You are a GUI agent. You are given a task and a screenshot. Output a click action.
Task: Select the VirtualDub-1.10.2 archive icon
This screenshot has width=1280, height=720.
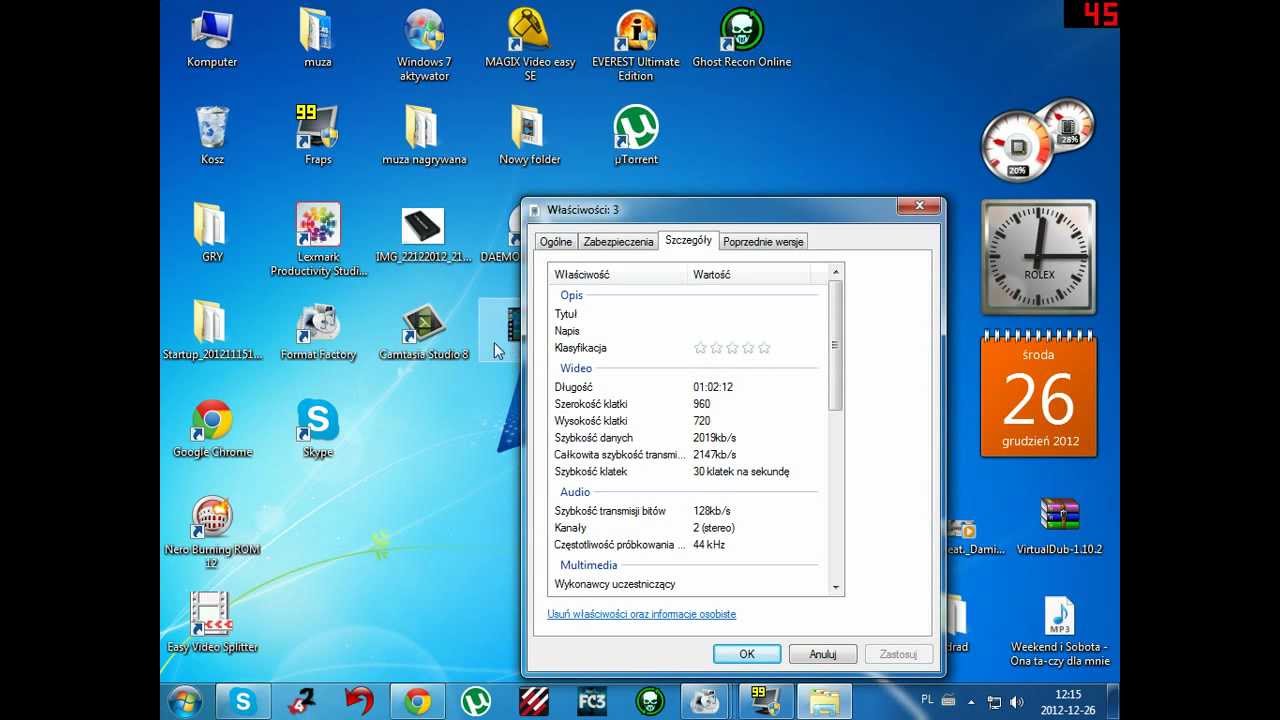click(x=1059, y=525)
